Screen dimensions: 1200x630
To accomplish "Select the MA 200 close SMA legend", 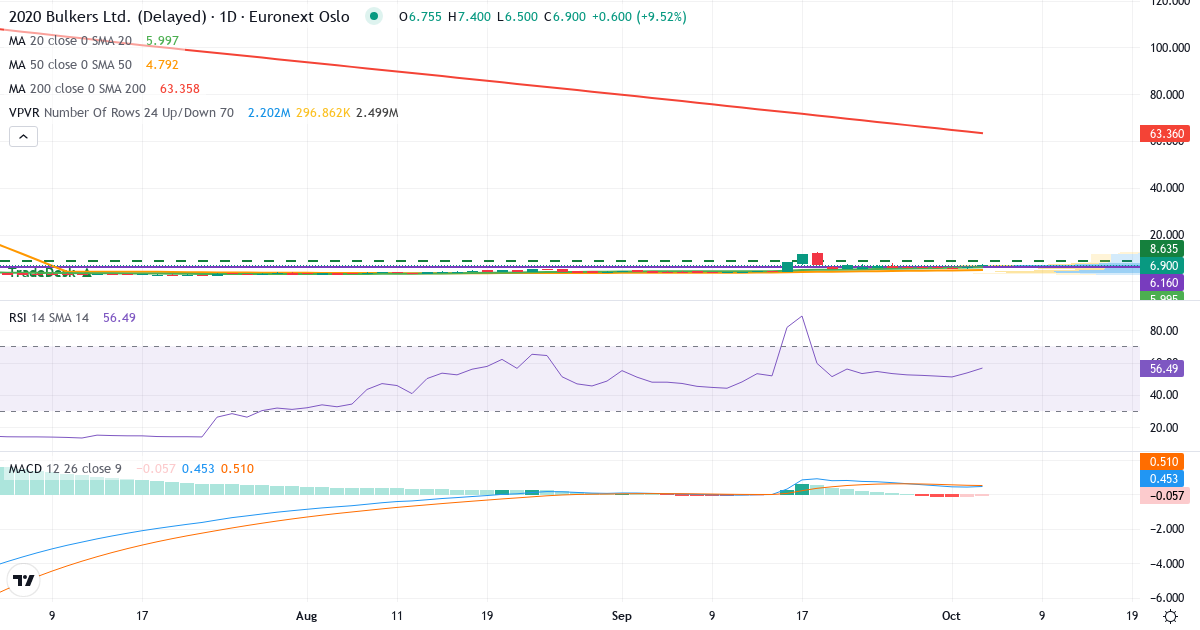I will pos(77,89).
